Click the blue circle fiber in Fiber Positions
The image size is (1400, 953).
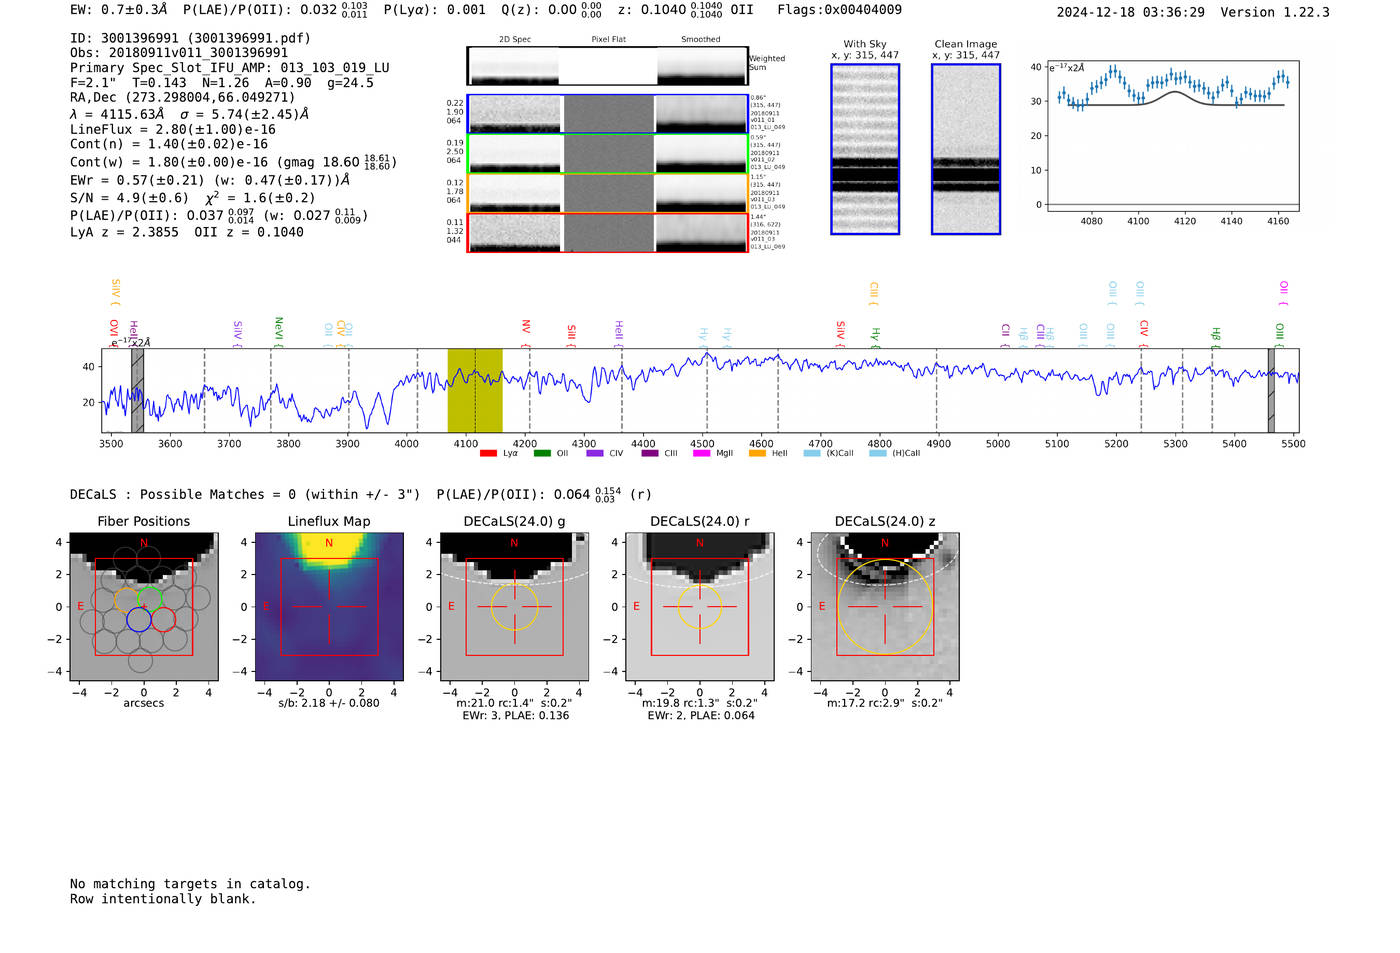(139, 619)
